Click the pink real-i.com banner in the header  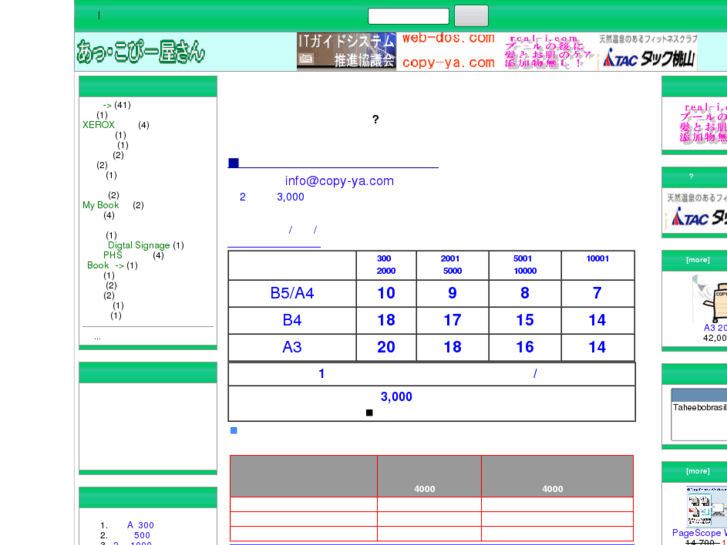click(x=549, y=51)
